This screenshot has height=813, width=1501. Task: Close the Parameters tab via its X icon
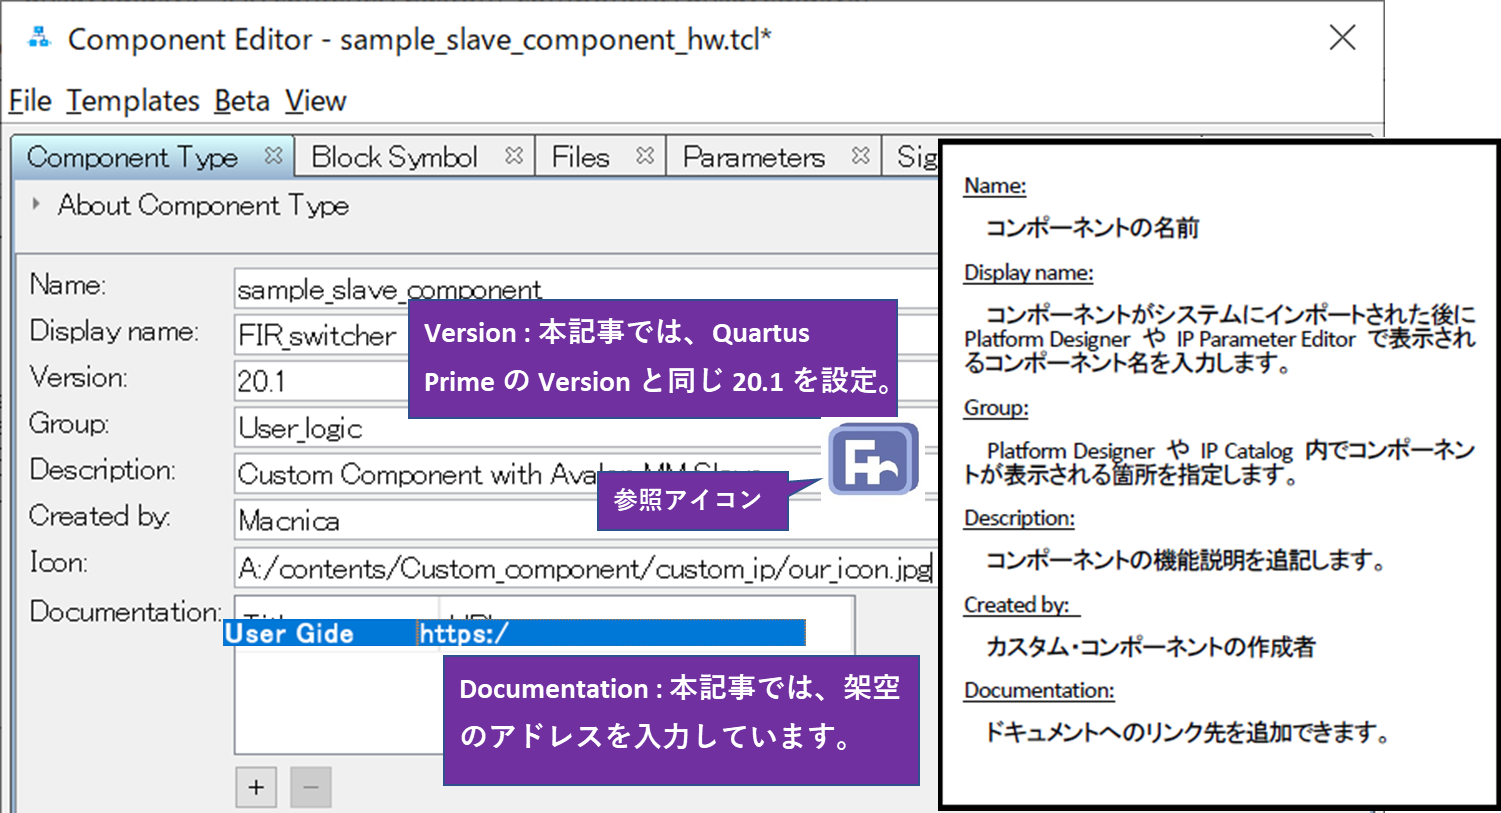(860, 156)
